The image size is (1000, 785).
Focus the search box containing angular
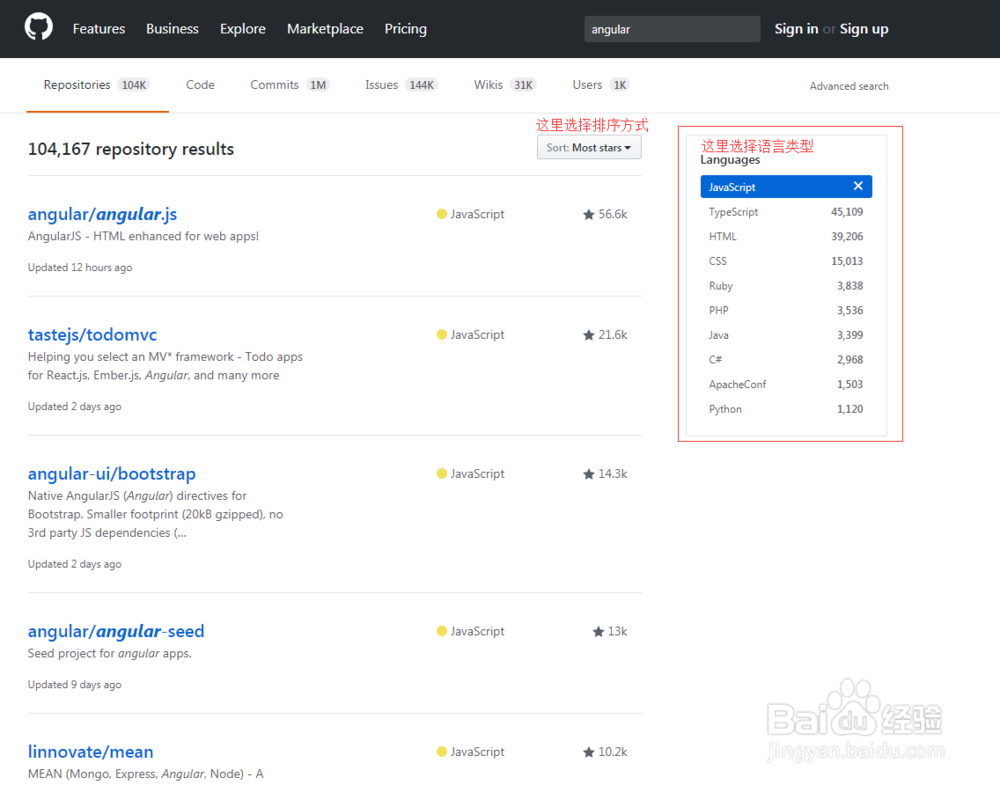pyautogui.click(x=672, y=29)
